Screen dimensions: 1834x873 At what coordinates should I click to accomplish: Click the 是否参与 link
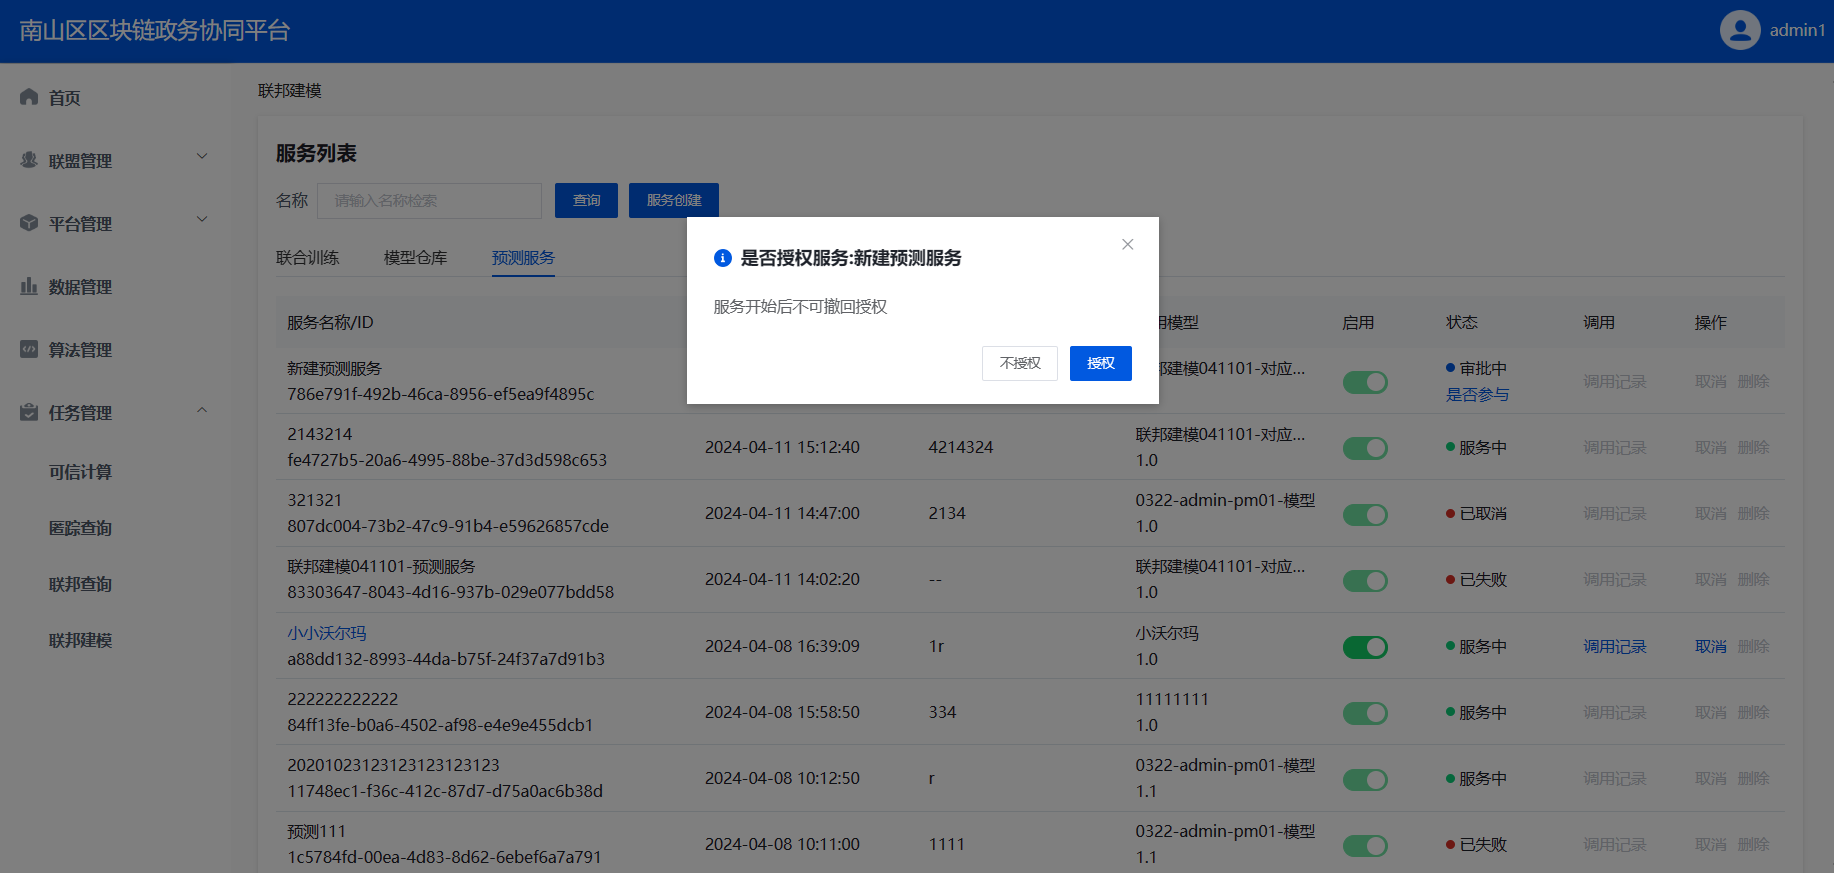click(1477, 395)
